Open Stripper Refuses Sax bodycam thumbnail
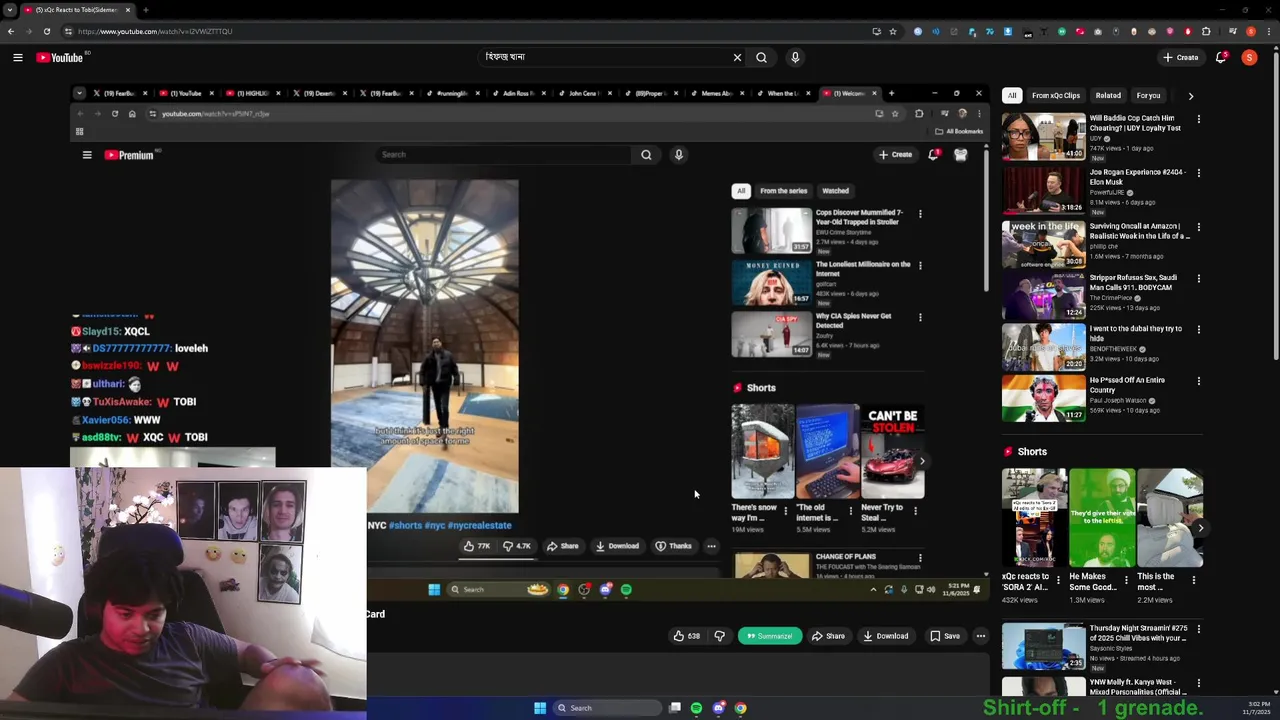 coord(1043,296)
